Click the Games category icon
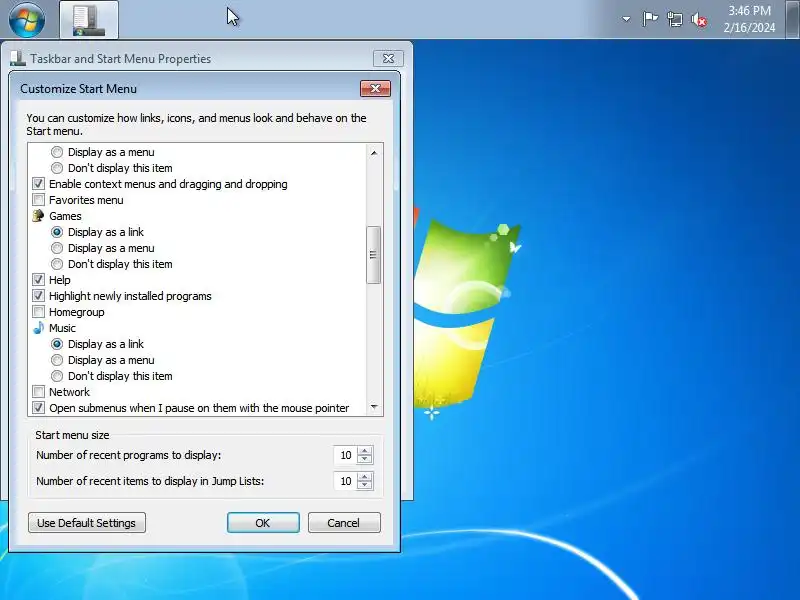The width and height of the screenshot is (800, 600). 38,216
